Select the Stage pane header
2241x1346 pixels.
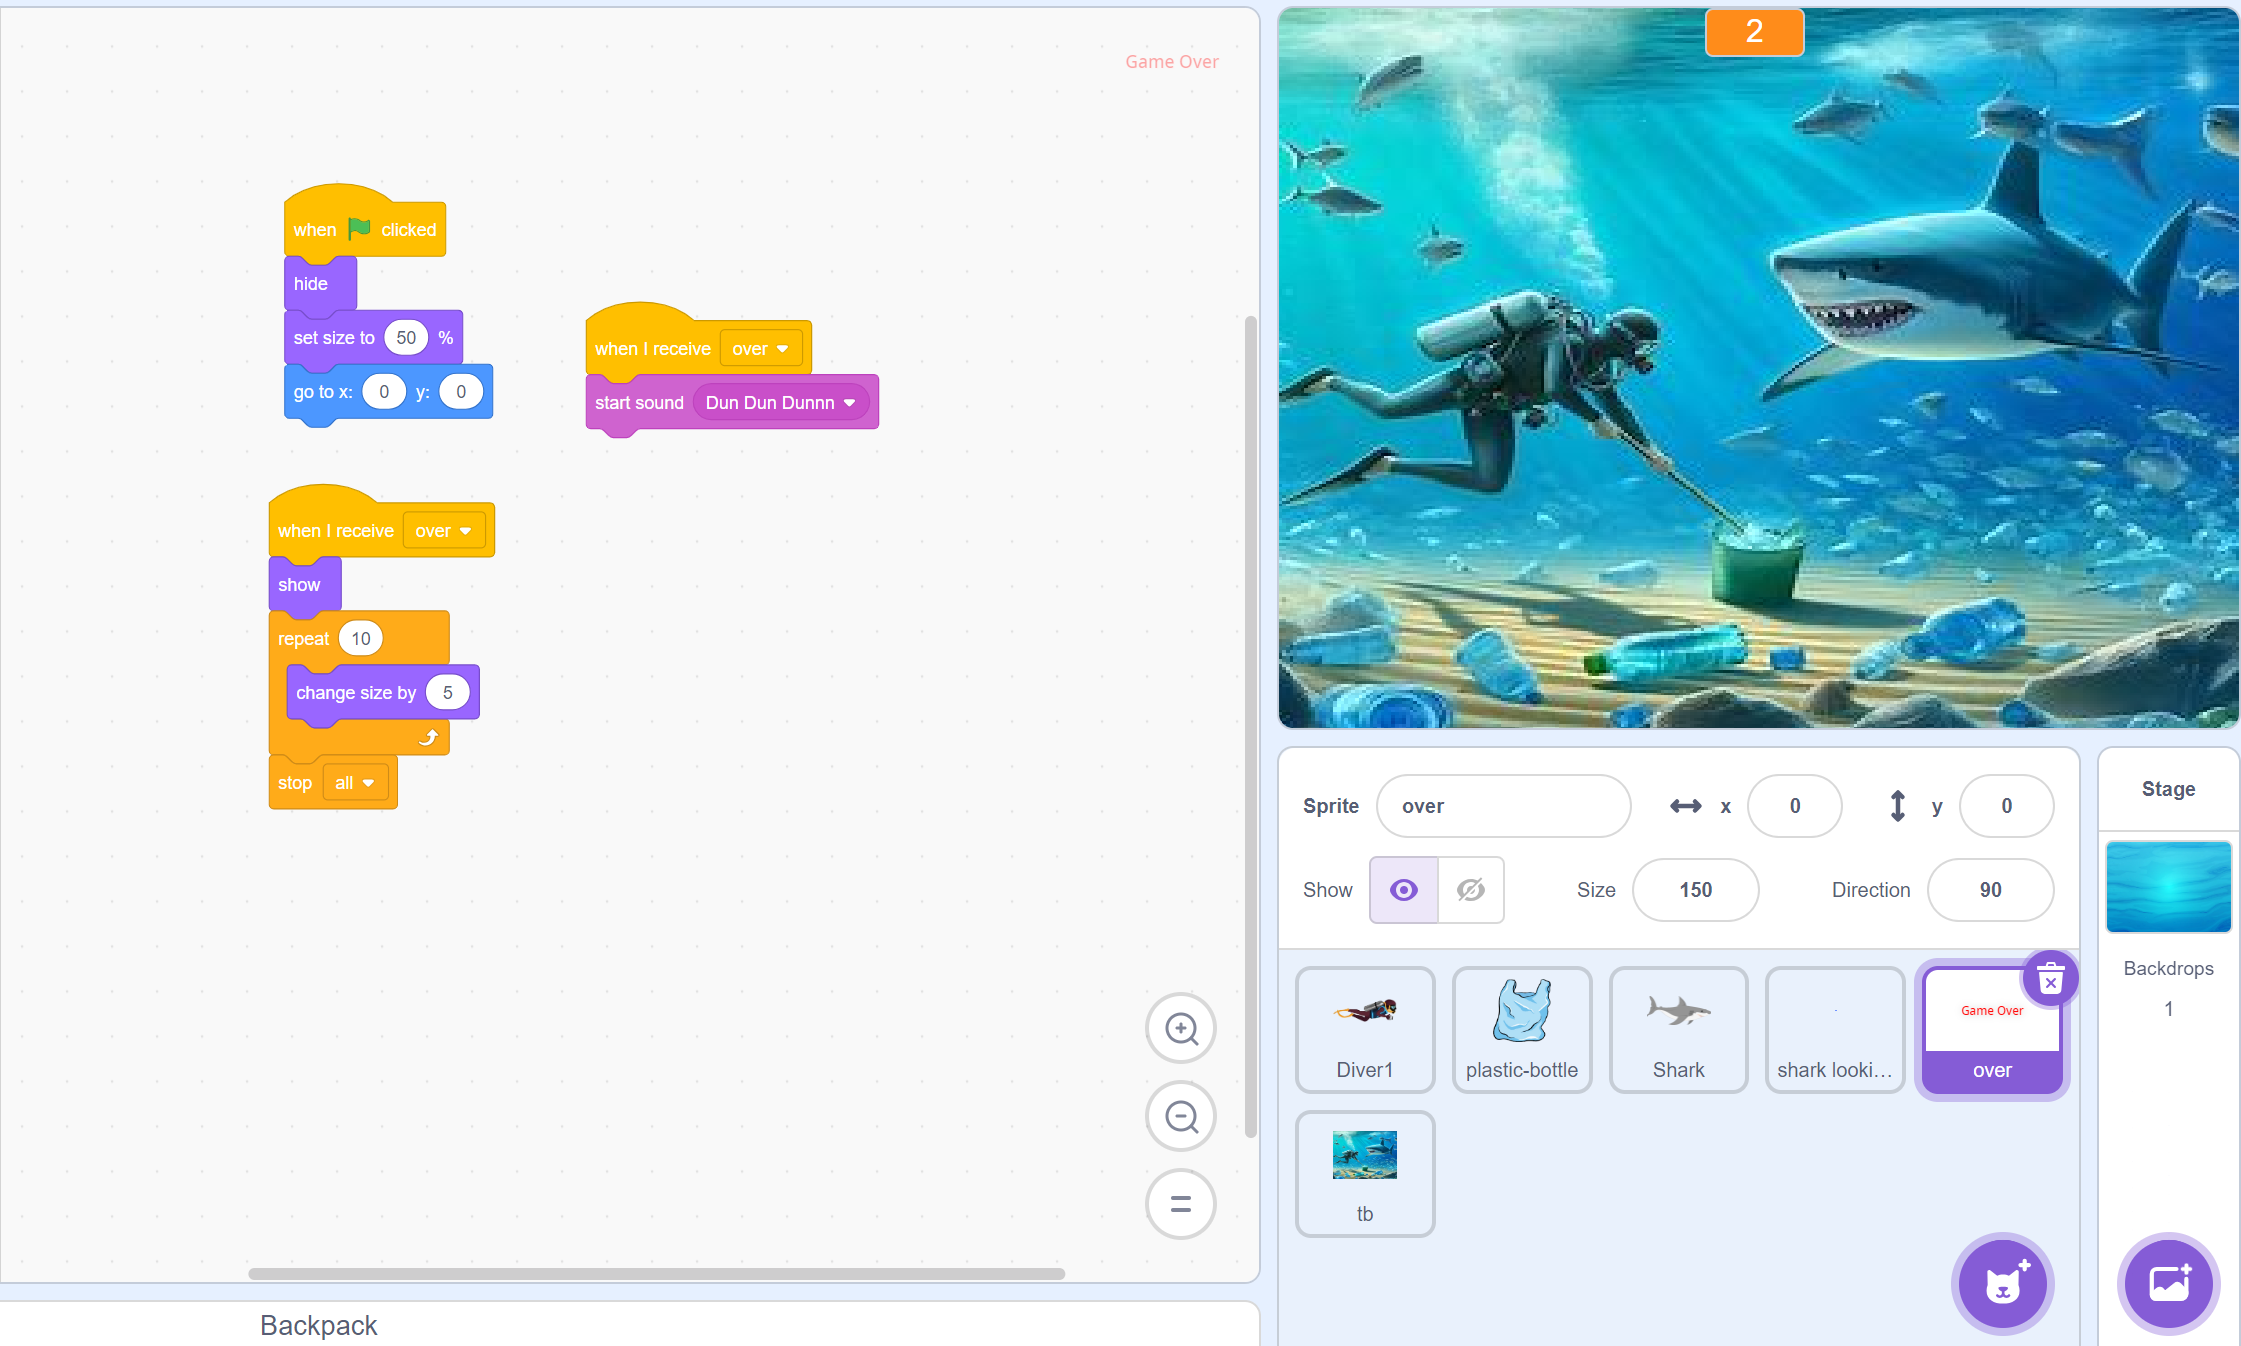click(x=2168, y=789)
